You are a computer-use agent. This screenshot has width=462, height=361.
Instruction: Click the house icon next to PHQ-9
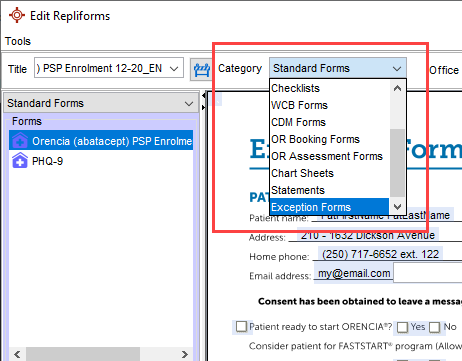20,160
